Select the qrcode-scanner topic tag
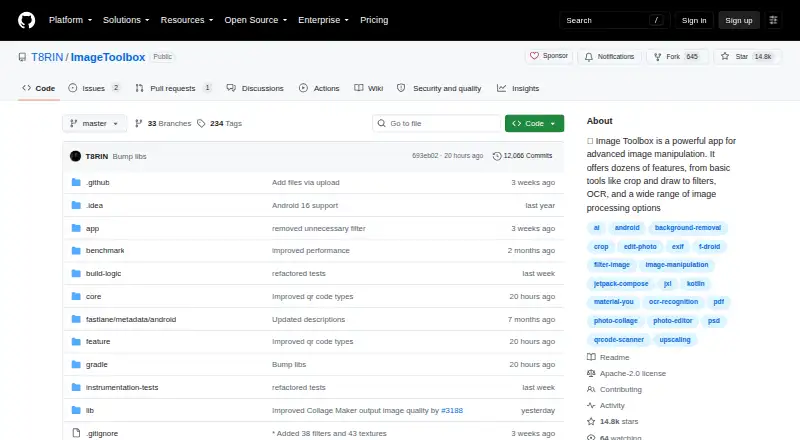This screenshot has width=800, height=440. pyautogui.click(x=619, y=339)
